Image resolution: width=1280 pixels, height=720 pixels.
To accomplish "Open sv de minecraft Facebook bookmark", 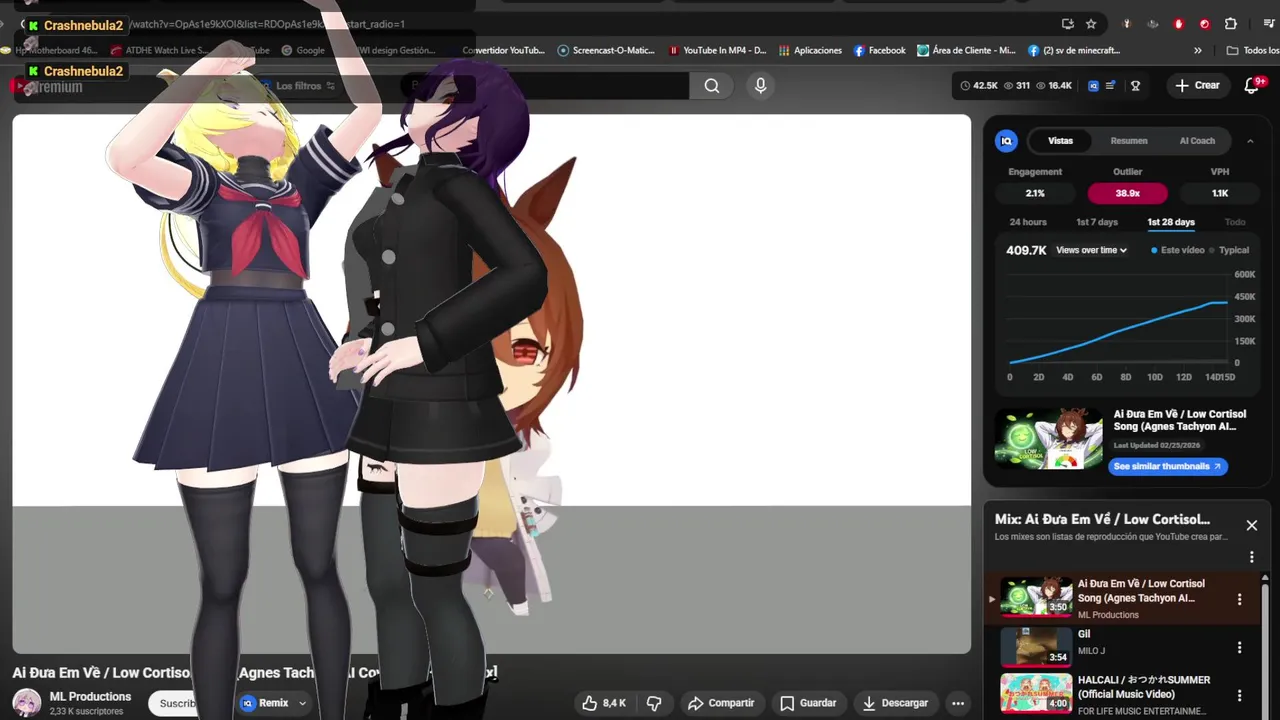I will click(x=1073, y=50).
